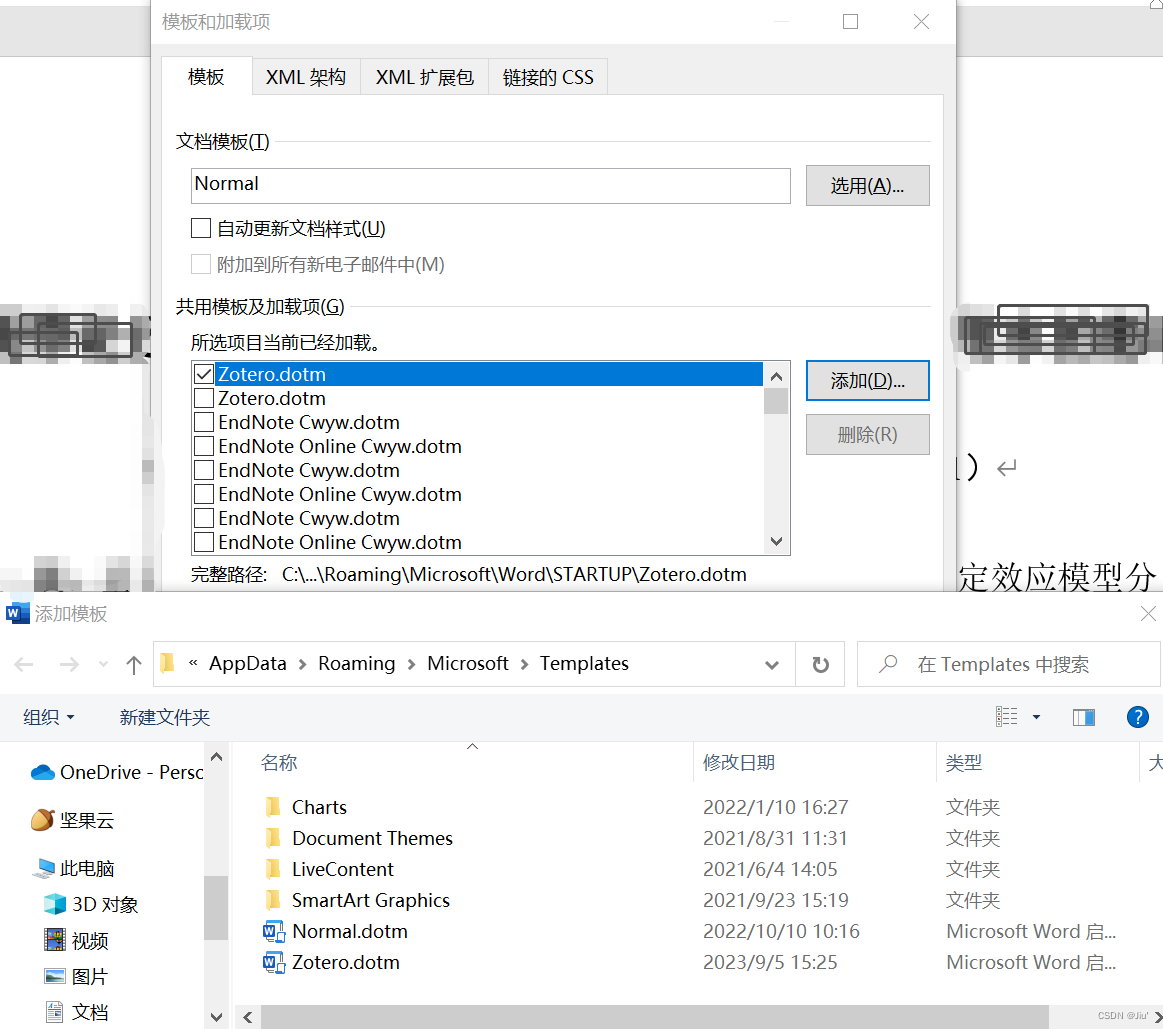Expand after AppData in the path
The width and height of the screenshot is (1163, 1029).
(x=303, y=664)
